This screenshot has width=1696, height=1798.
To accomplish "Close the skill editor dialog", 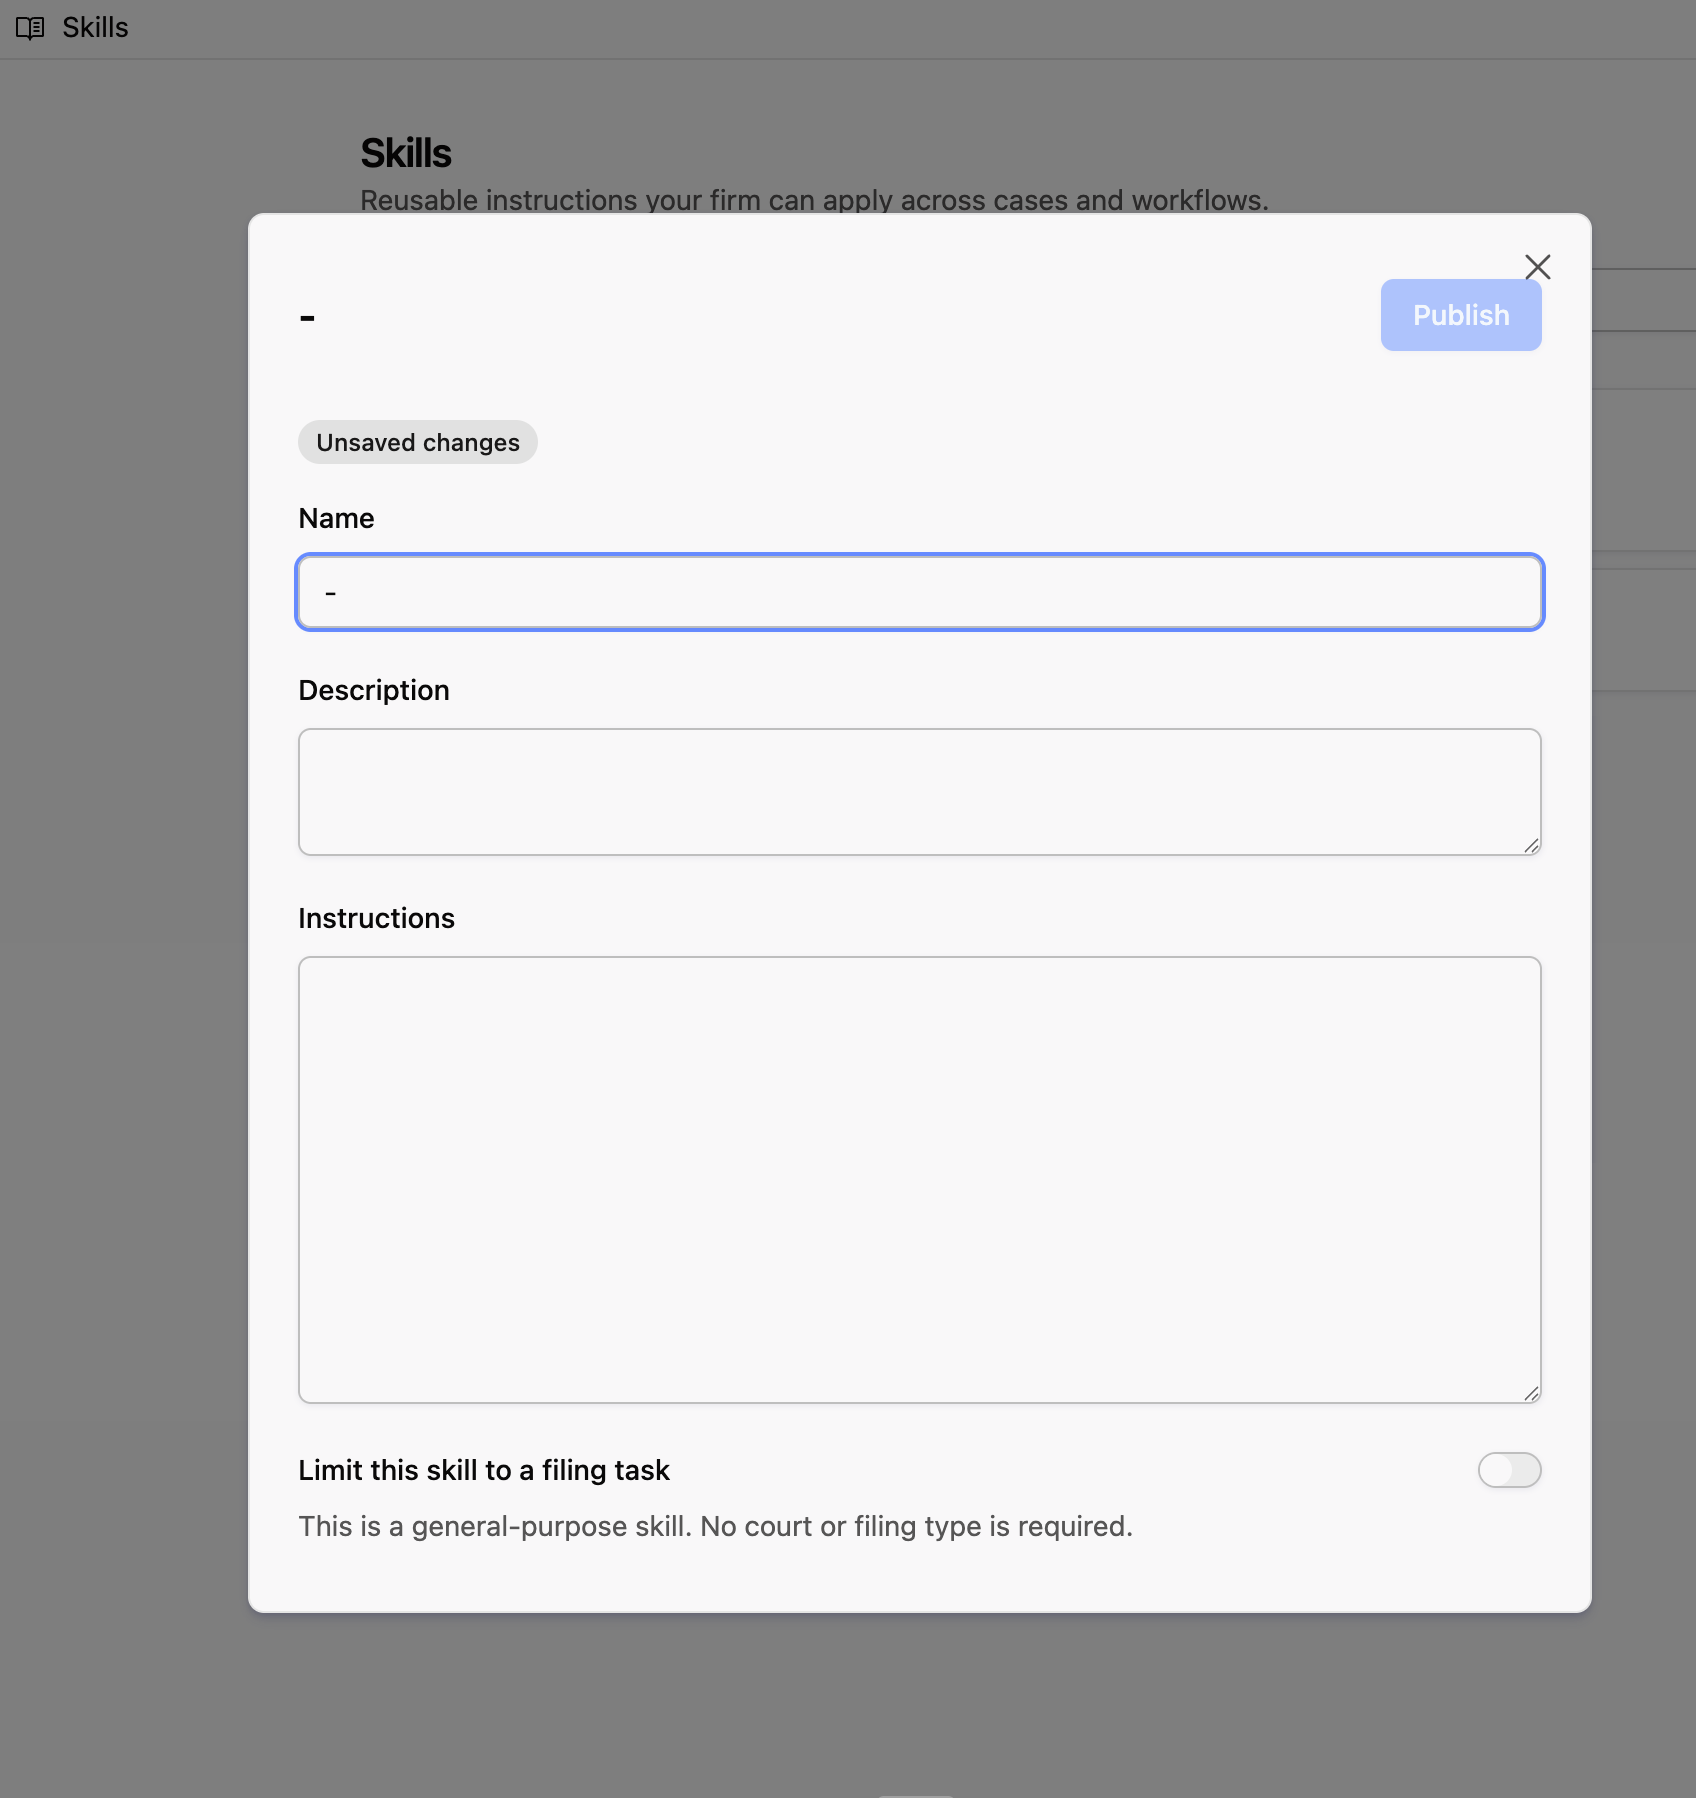I will point(1537,267).
